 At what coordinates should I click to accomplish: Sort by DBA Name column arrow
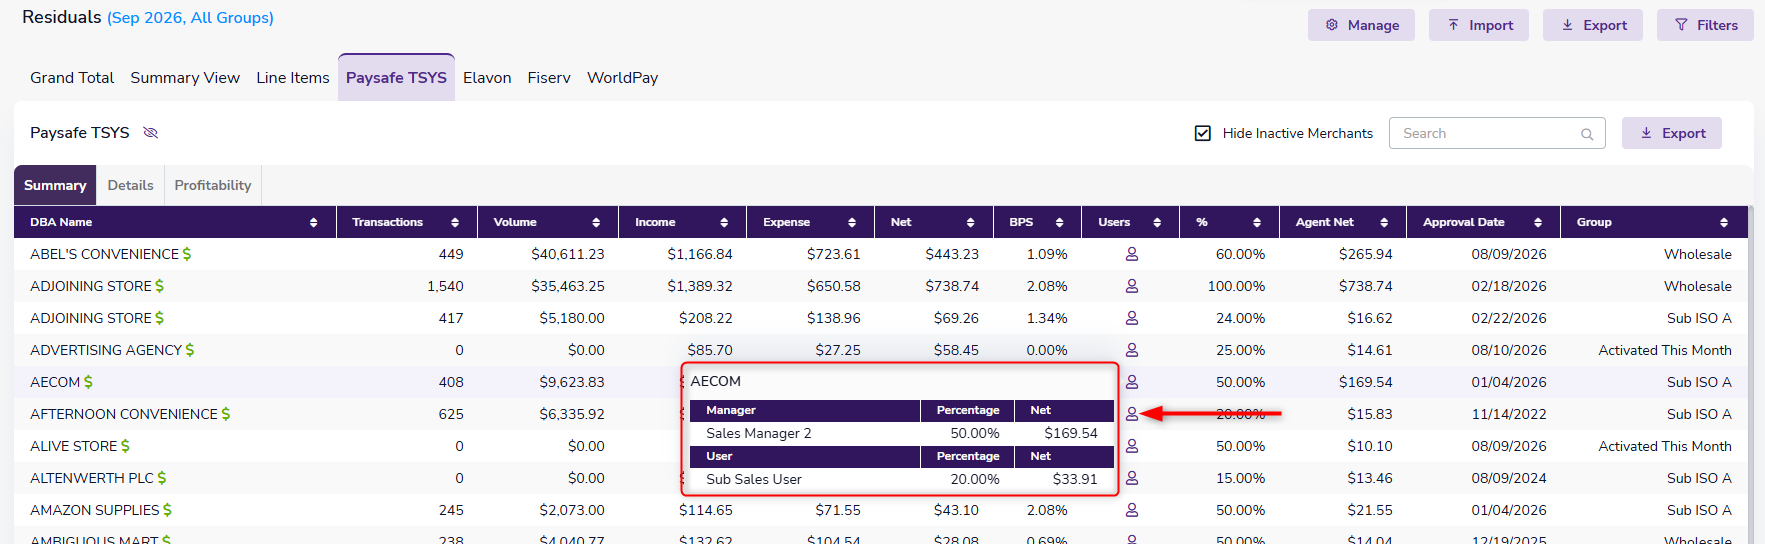point(313,222)
